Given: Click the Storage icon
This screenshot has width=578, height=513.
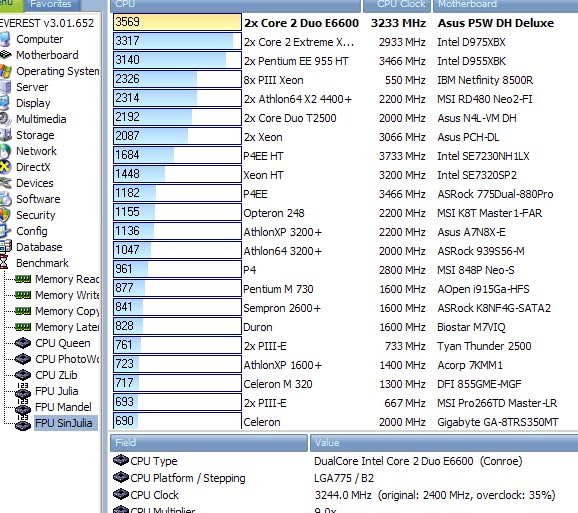Looking at the screenshot, I should point(5,135).
